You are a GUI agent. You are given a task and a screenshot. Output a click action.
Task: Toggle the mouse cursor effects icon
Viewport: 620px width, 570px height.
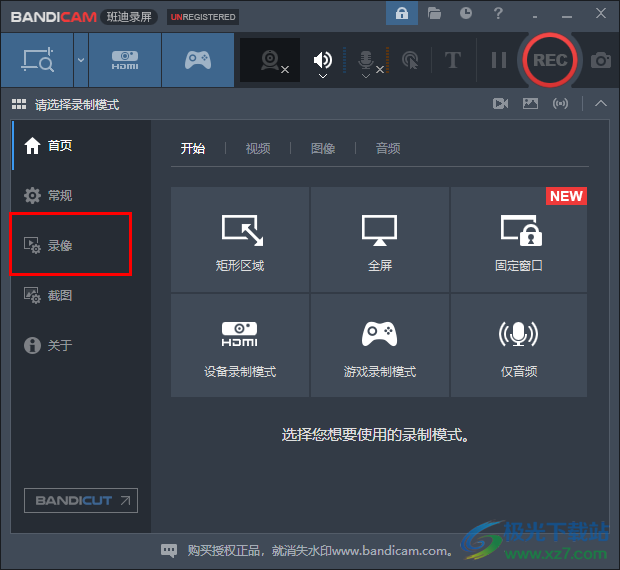coord(410,60)
